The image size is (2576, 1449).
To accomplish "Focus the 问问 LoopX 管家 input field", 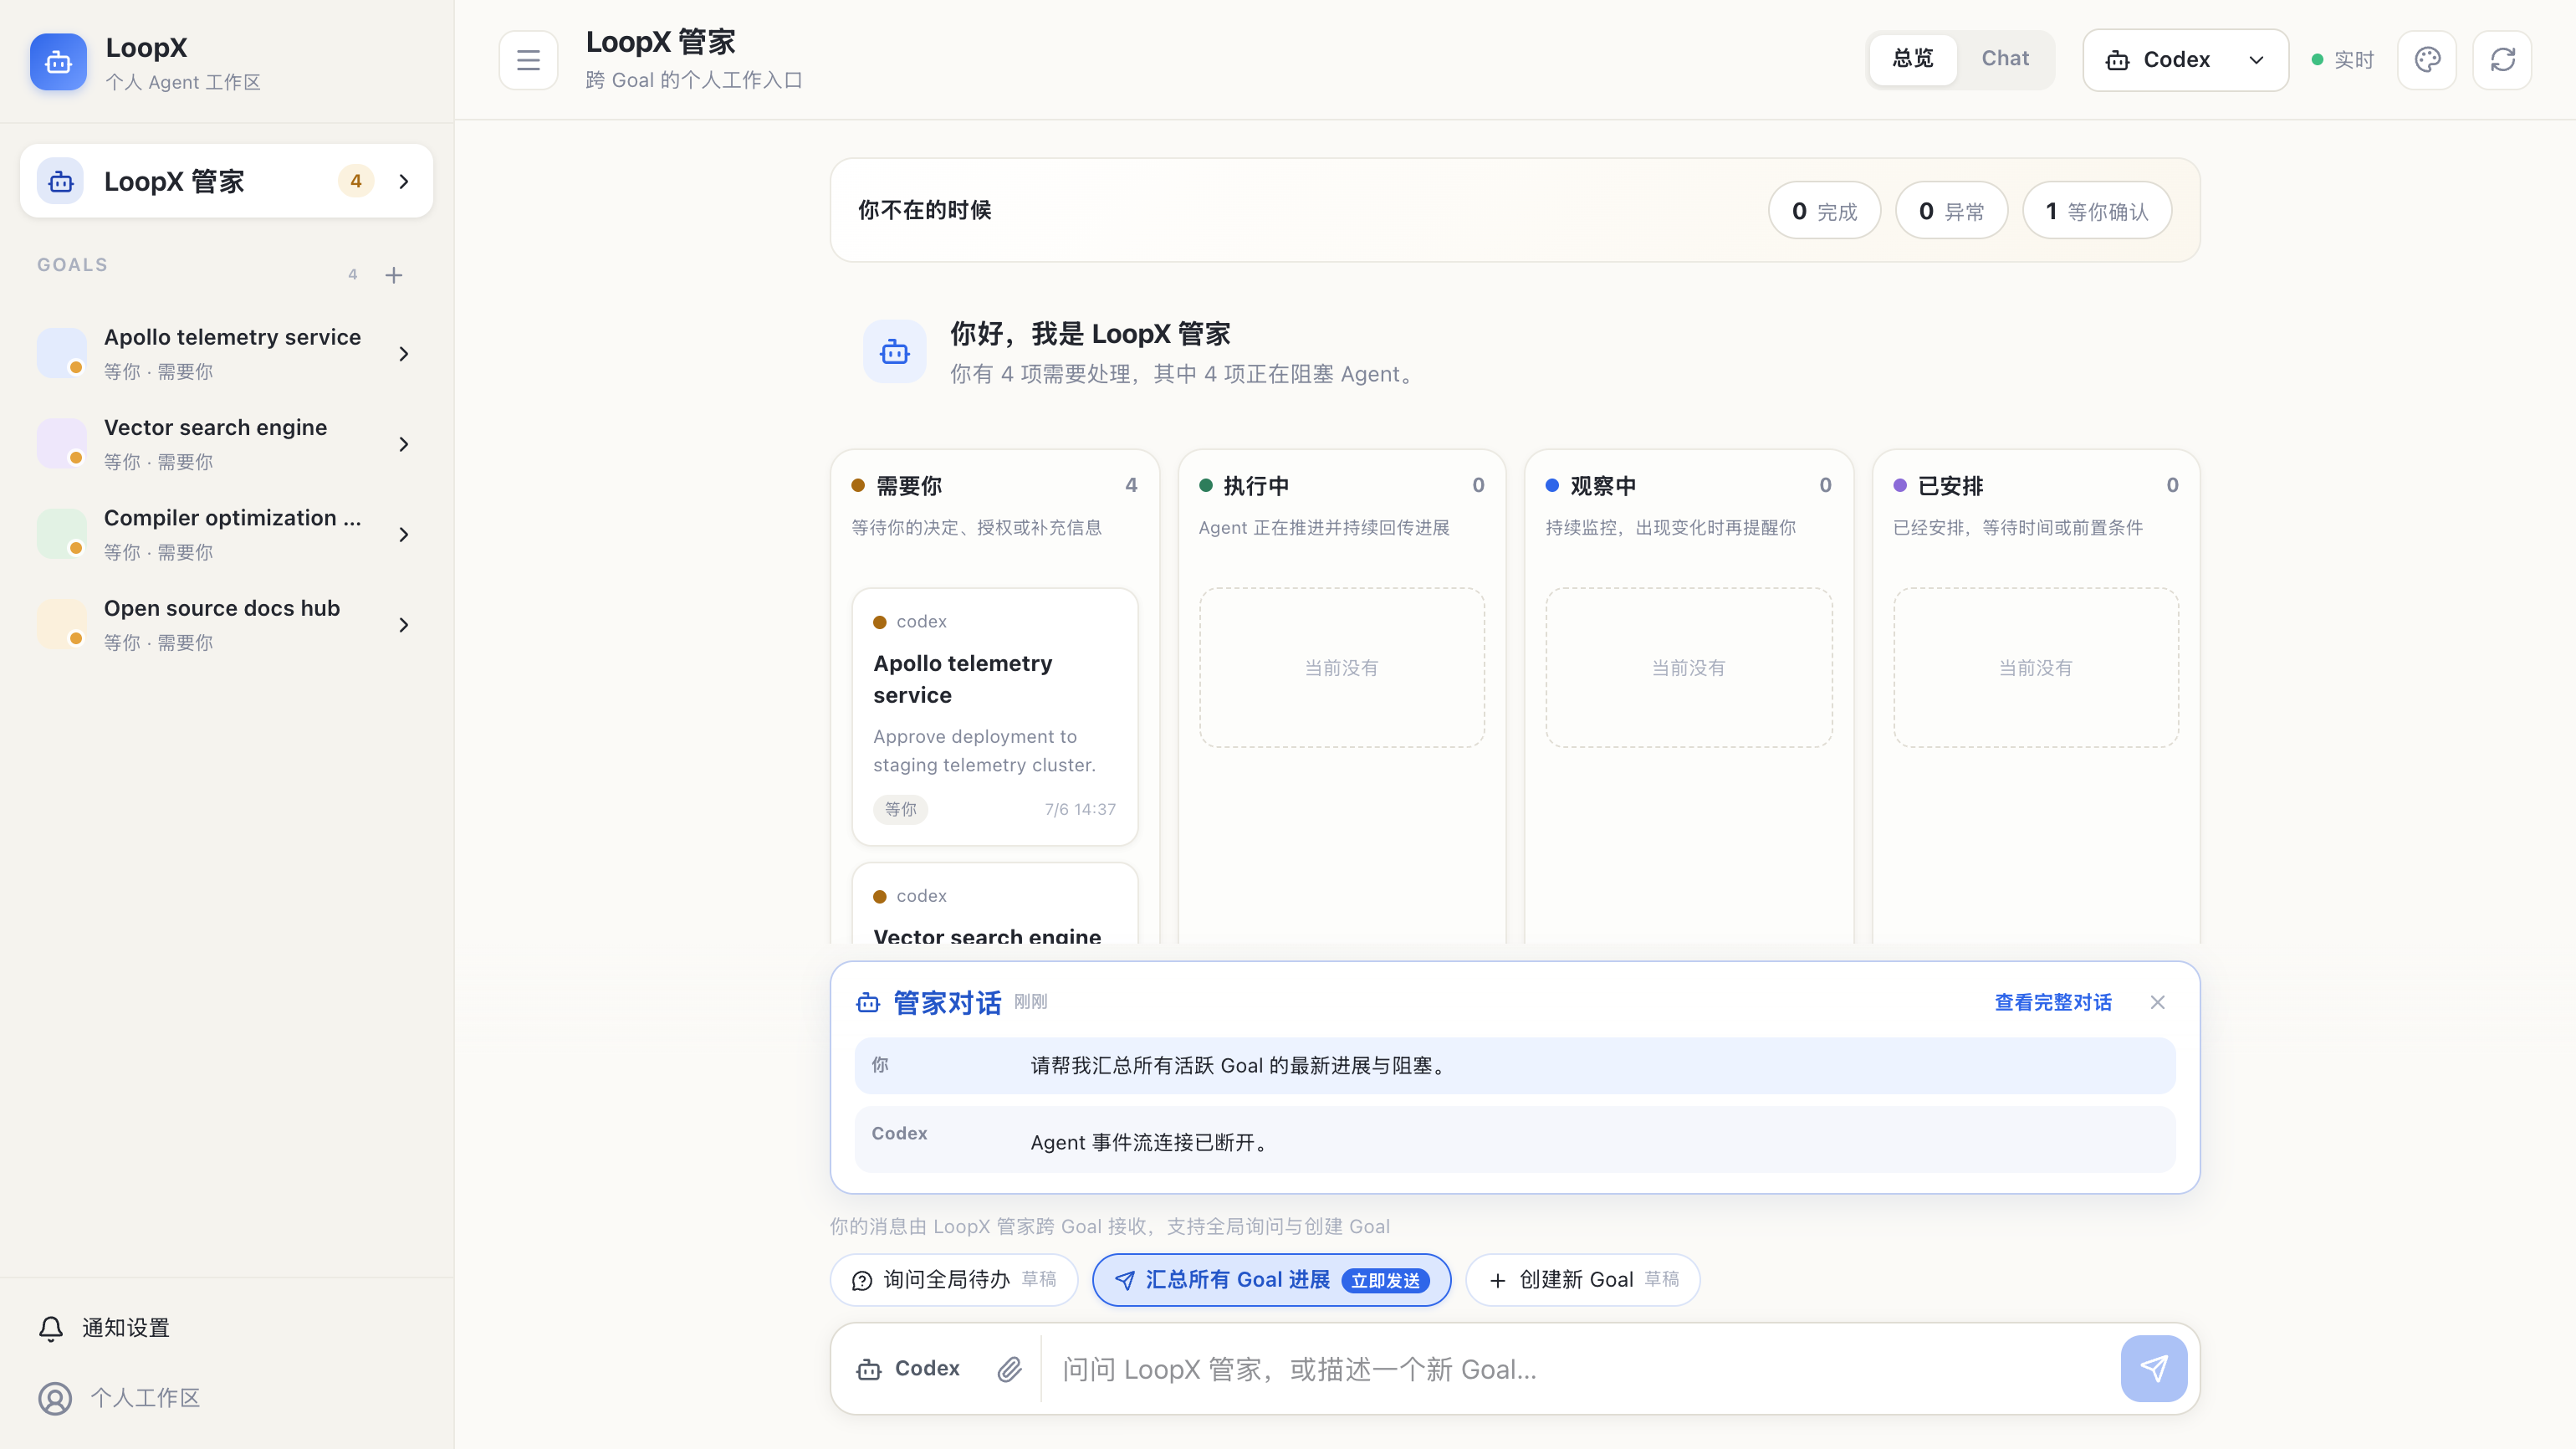I will (1580, 1369).
